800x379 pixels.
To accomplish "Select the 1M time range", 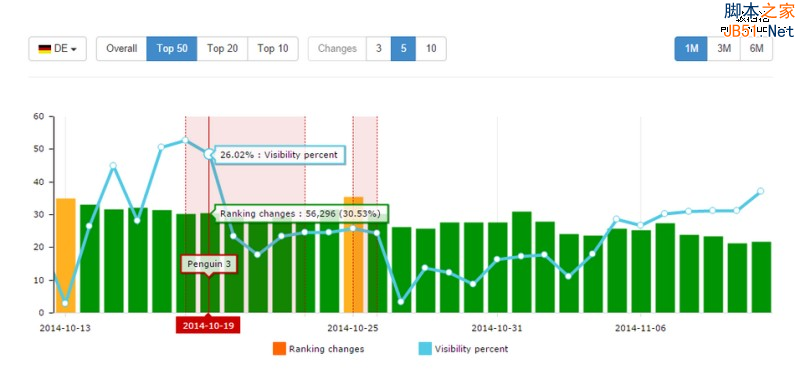I will tap(691, 49).
